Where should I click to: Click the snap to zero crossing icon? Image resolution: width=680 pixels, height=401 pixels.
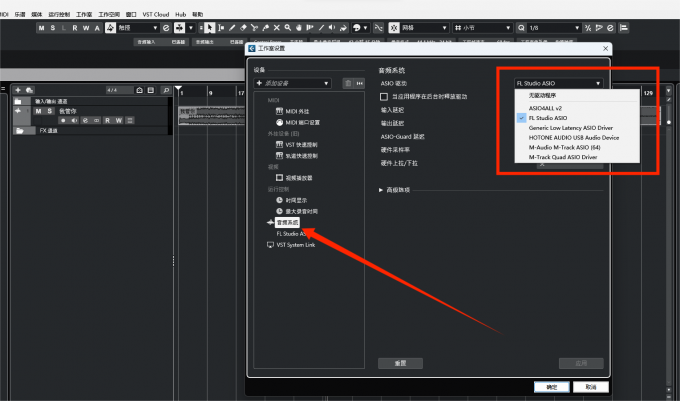click(x=379, y=28)
